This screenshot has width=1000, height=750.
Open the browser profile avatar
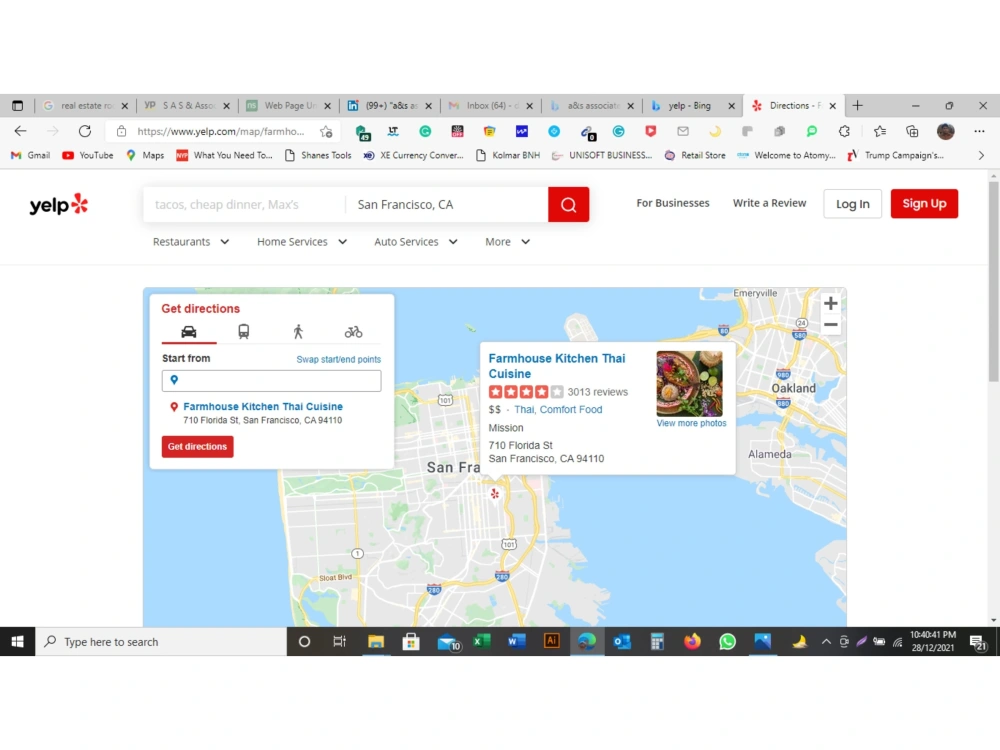coord(946,131)
